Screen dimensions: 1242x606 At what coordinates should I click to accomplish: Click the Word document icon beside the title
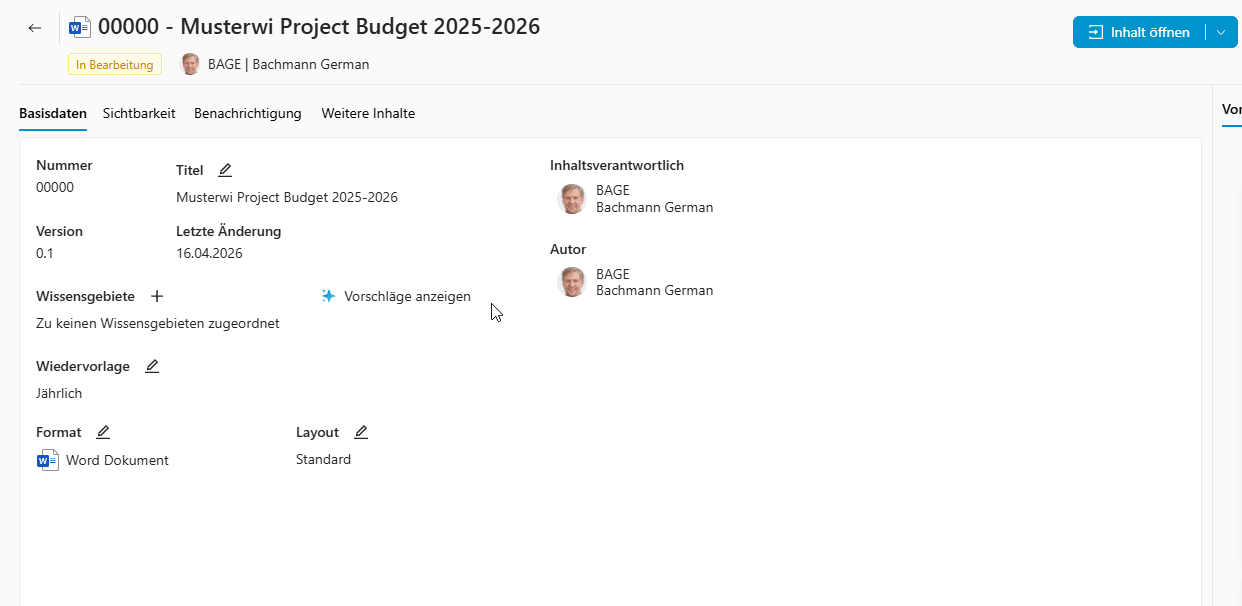click(78, 26)
